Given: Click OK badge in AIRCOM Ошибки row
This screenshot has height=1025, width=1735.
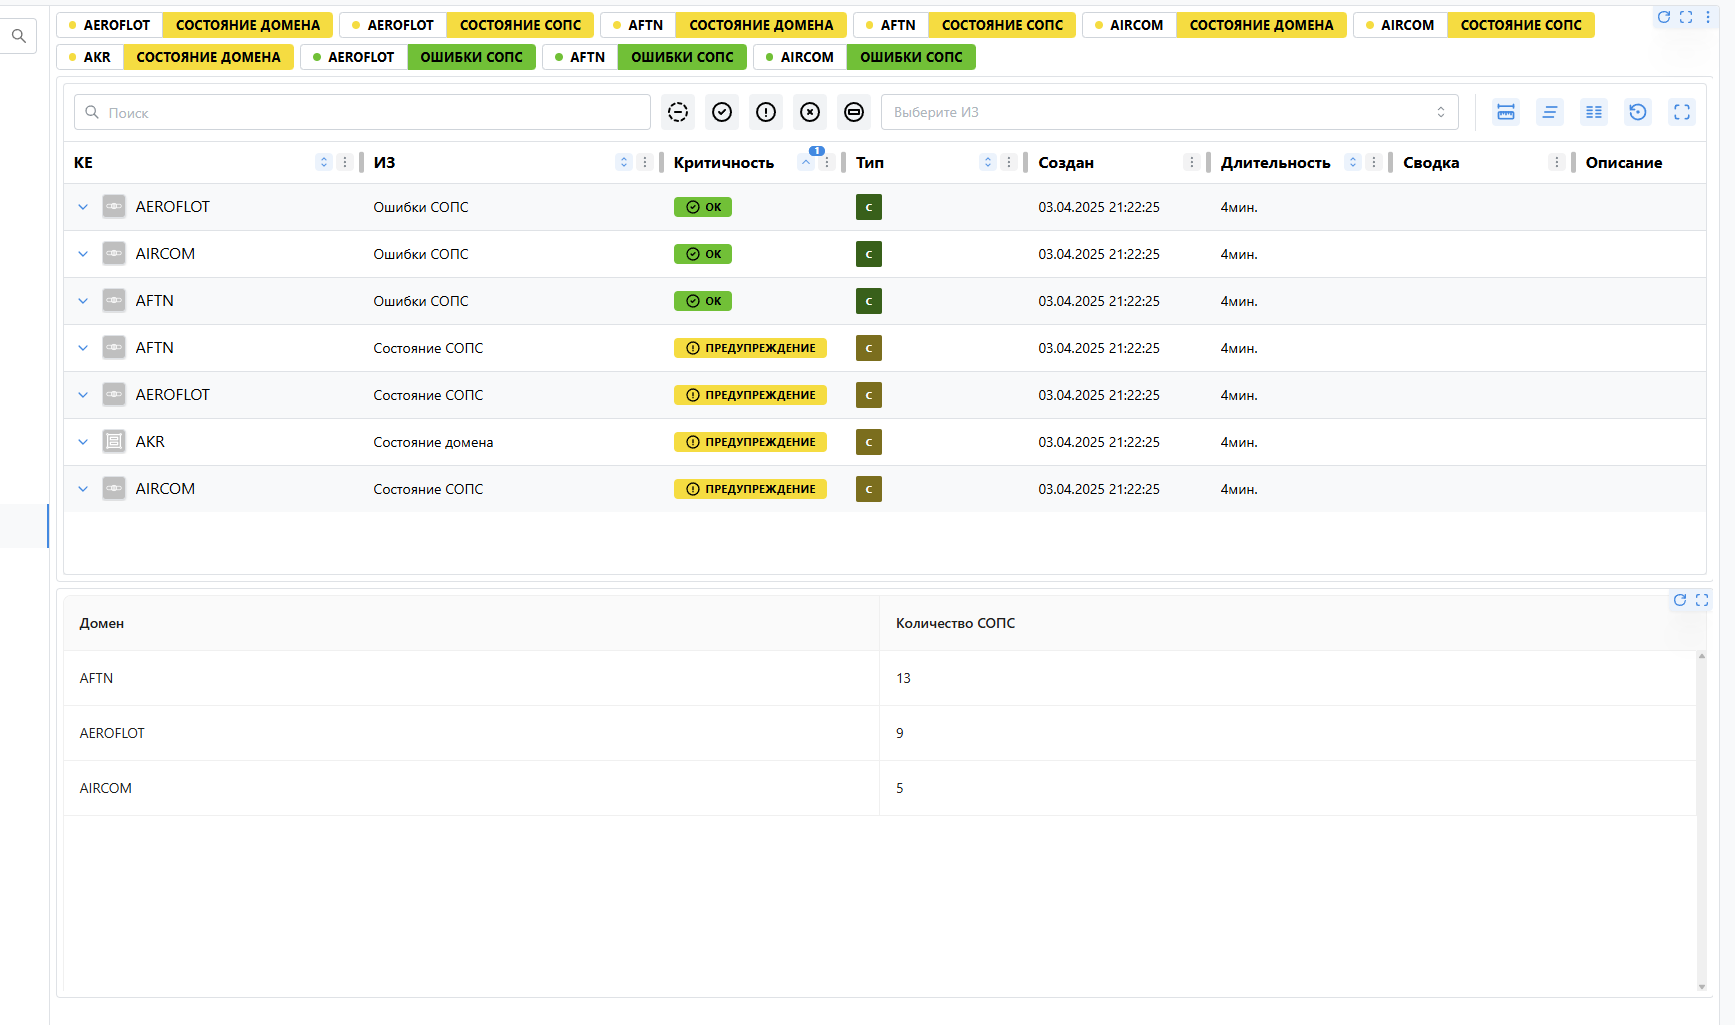Looking at the screenshot, I should pos(703,254).
